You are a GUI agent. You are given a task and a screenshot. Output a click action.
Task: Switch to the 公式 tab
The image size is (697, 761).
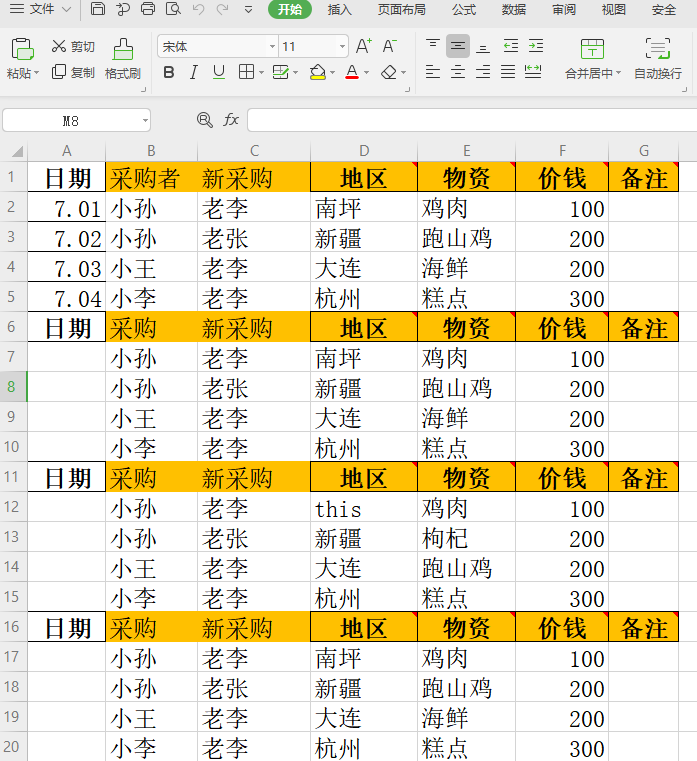[464, 9]
